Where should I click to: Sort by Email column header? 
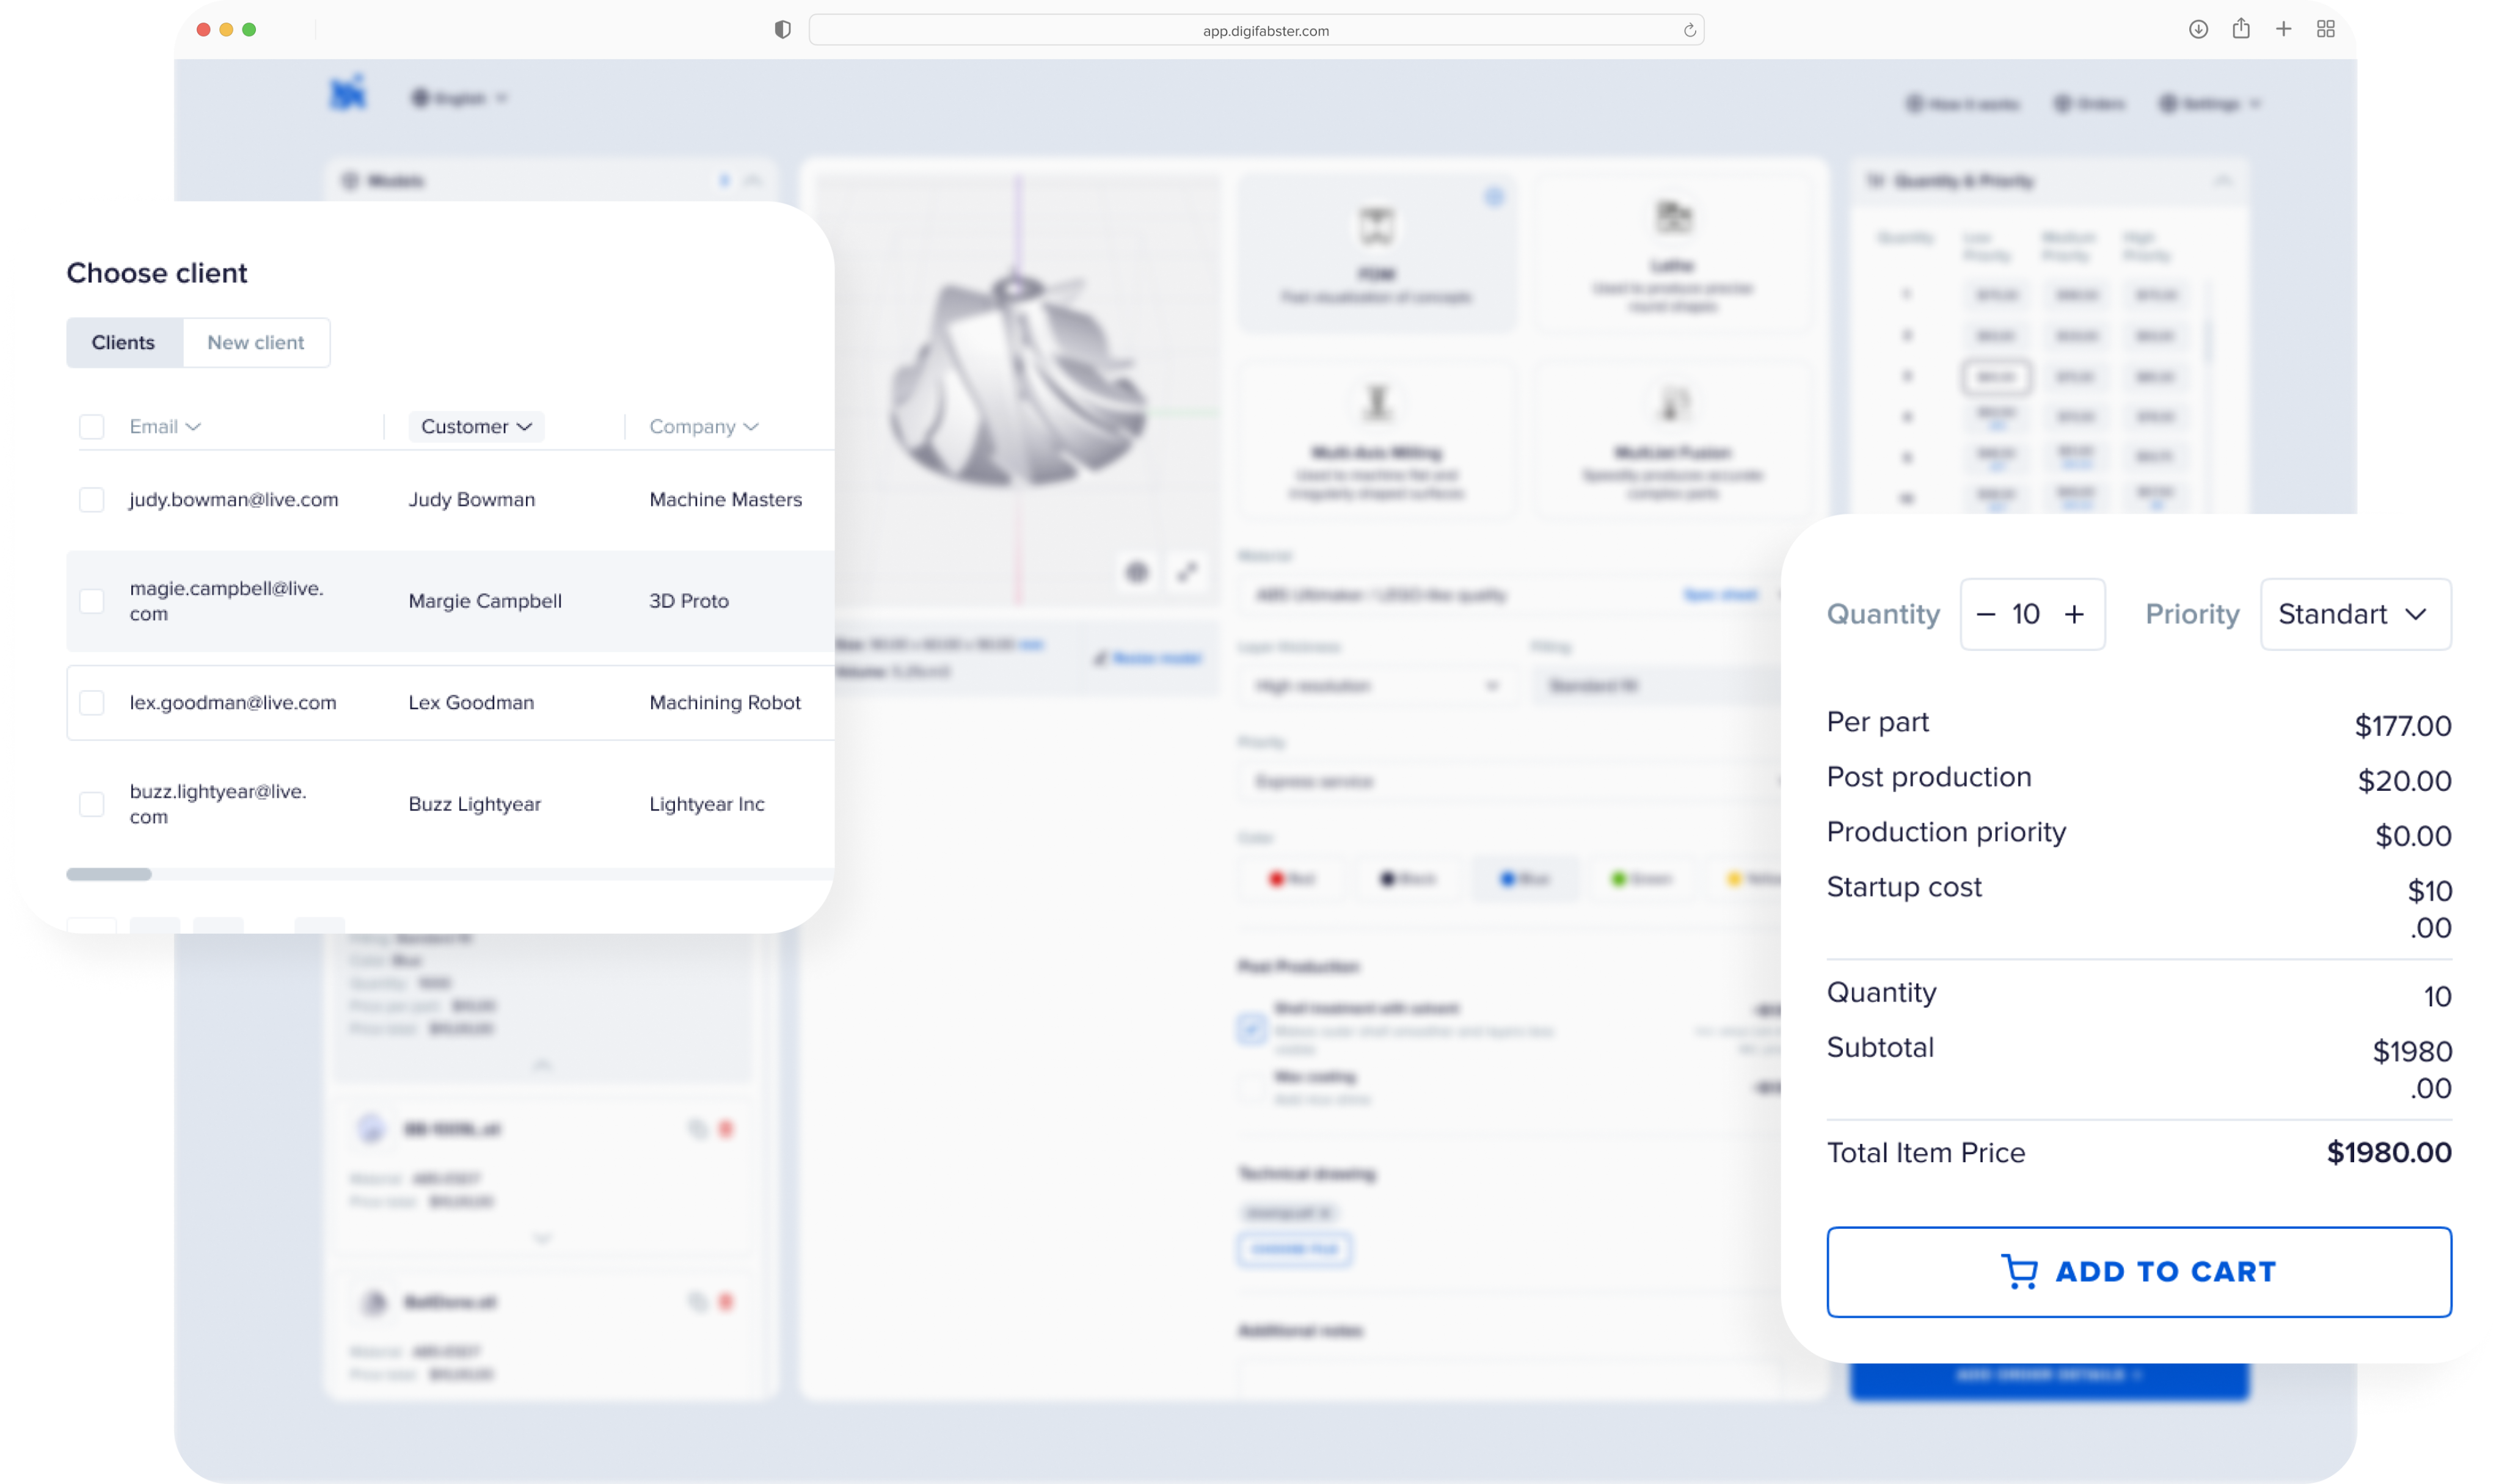pyautogui.click(x=165, y=427)
